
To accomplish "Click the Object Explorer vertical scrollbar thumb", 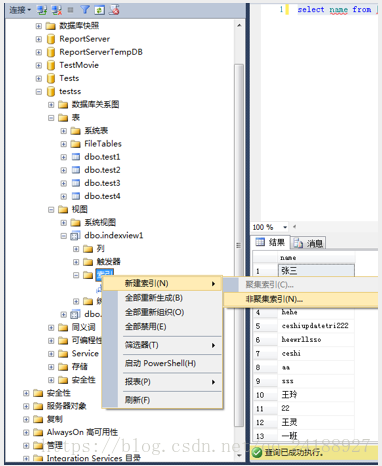I will pos(239,245).
